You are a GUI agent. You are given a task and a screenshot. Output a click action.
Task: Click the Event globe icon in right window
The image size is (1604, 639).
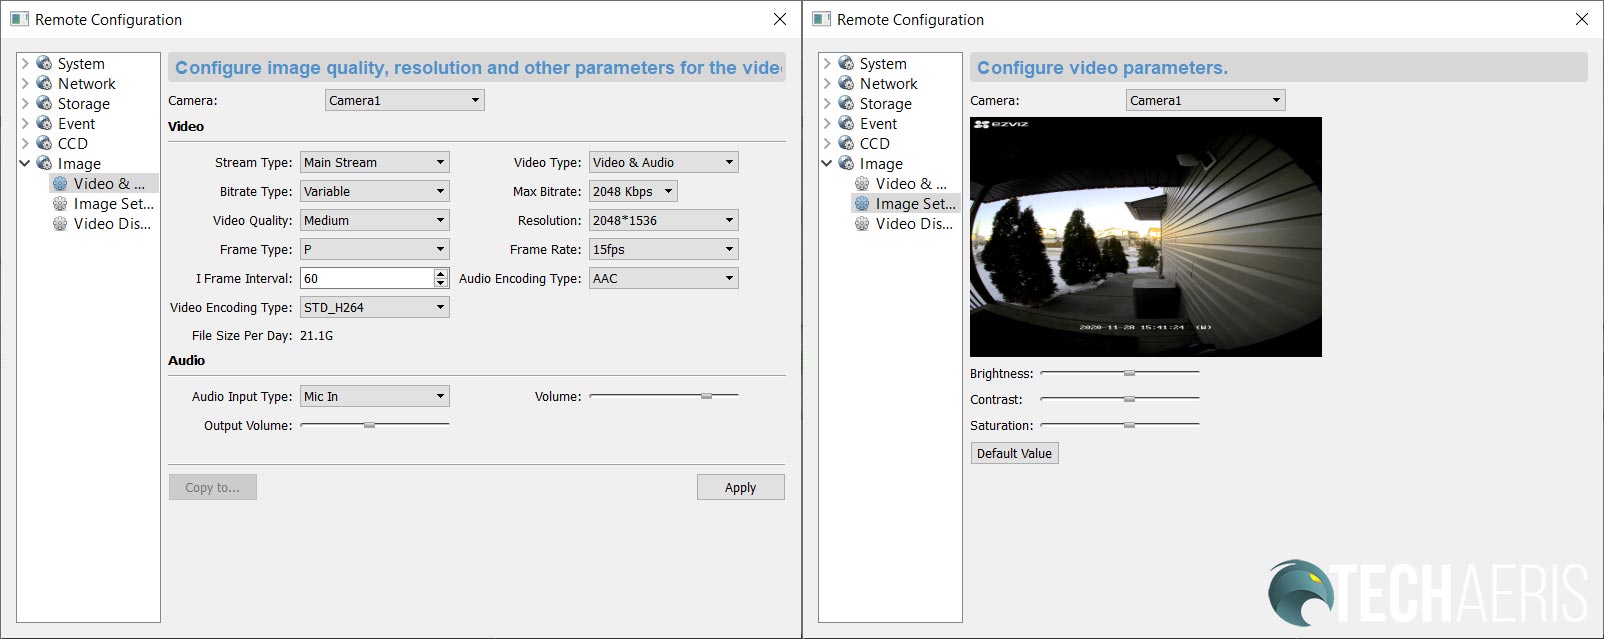click(x=846, y=123)
